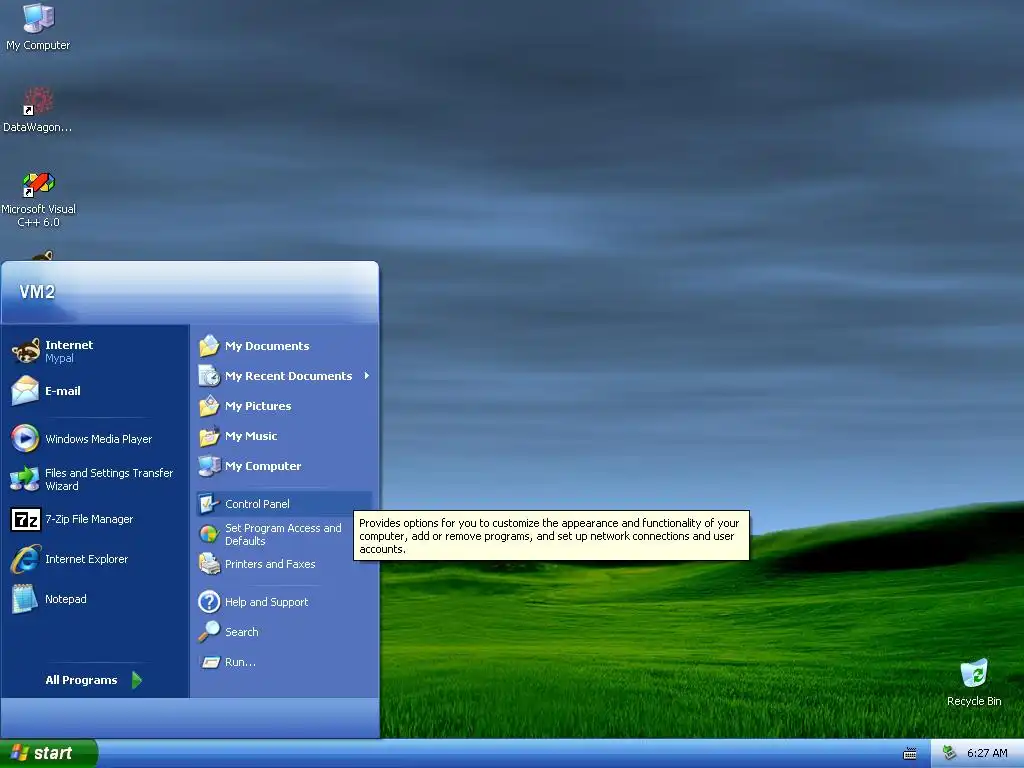This screenshot has width=1024, height=768.
Task: Select 'Mypal' subtitle text
Action: point(59,359)
